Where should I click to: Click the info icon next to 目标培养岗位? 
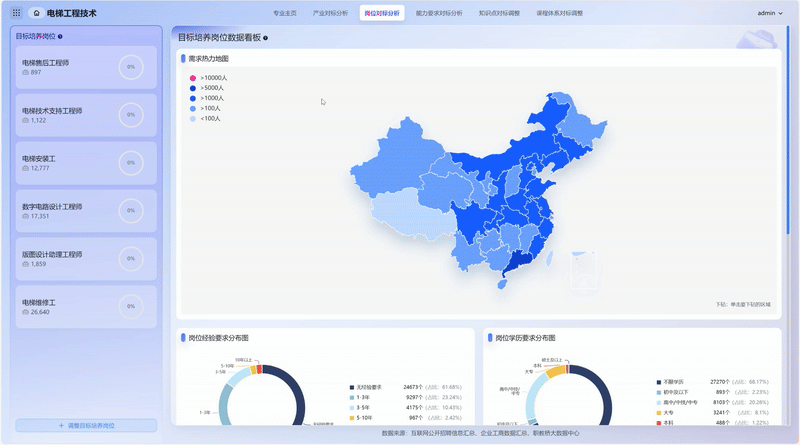coord(60,36)
